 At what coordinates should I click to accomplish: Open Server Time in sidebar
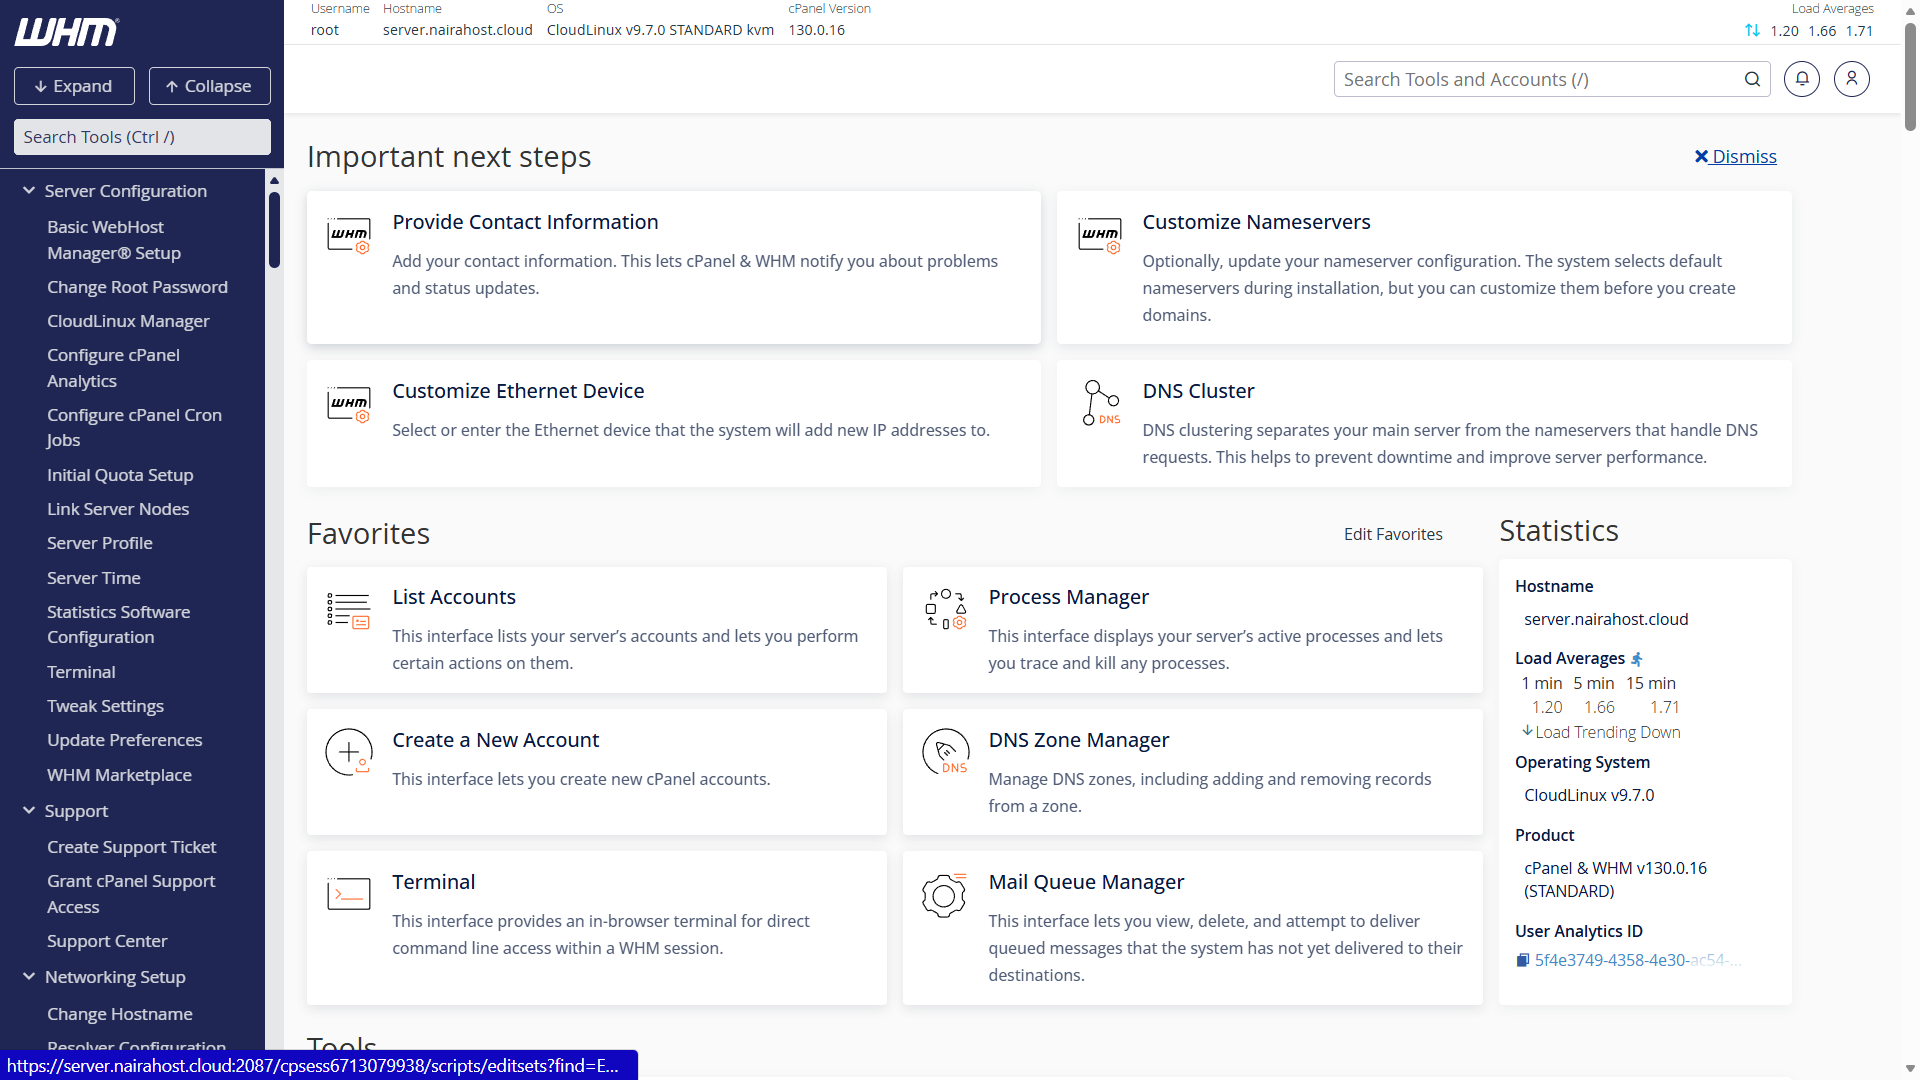click(x=94, y=578)
